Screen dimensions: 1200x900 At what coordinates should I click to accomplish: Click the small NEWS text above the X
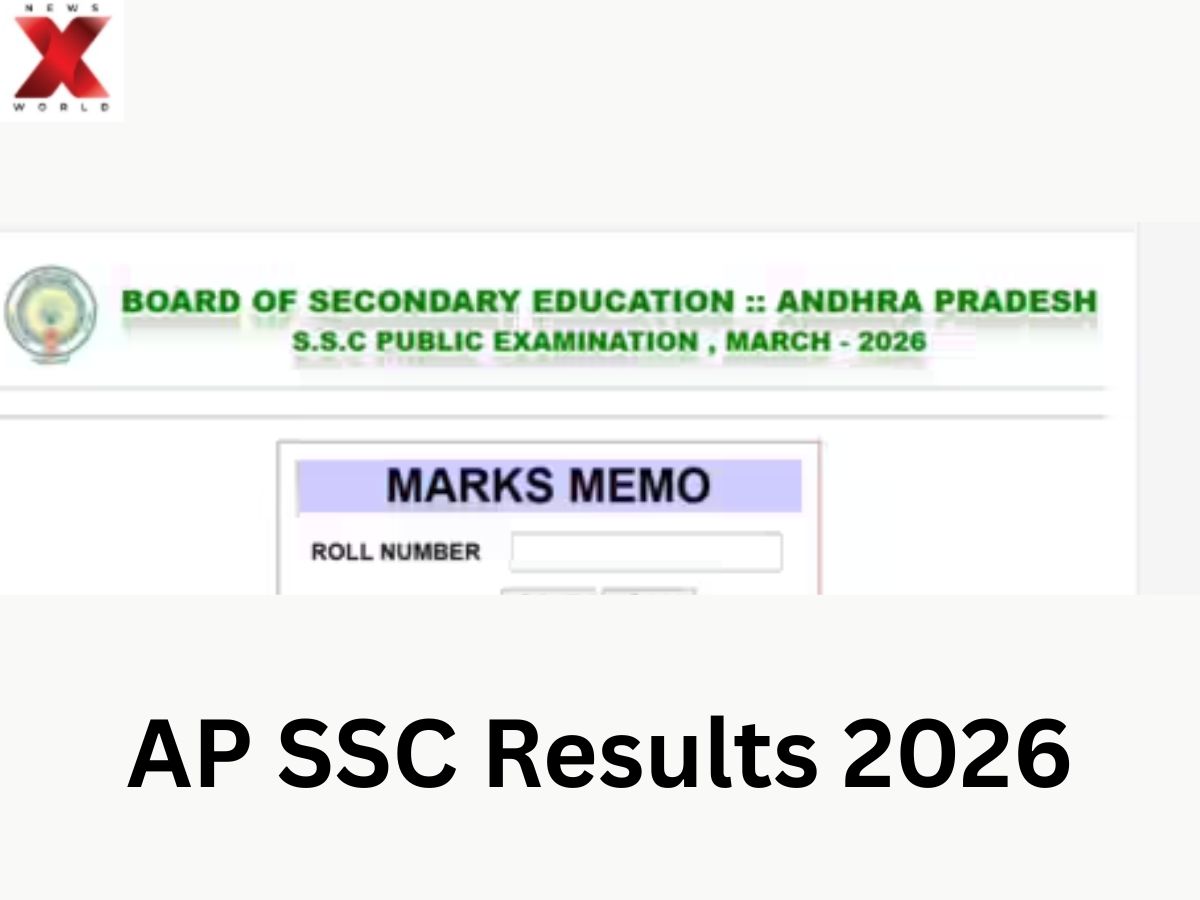[x=62, y=8]
